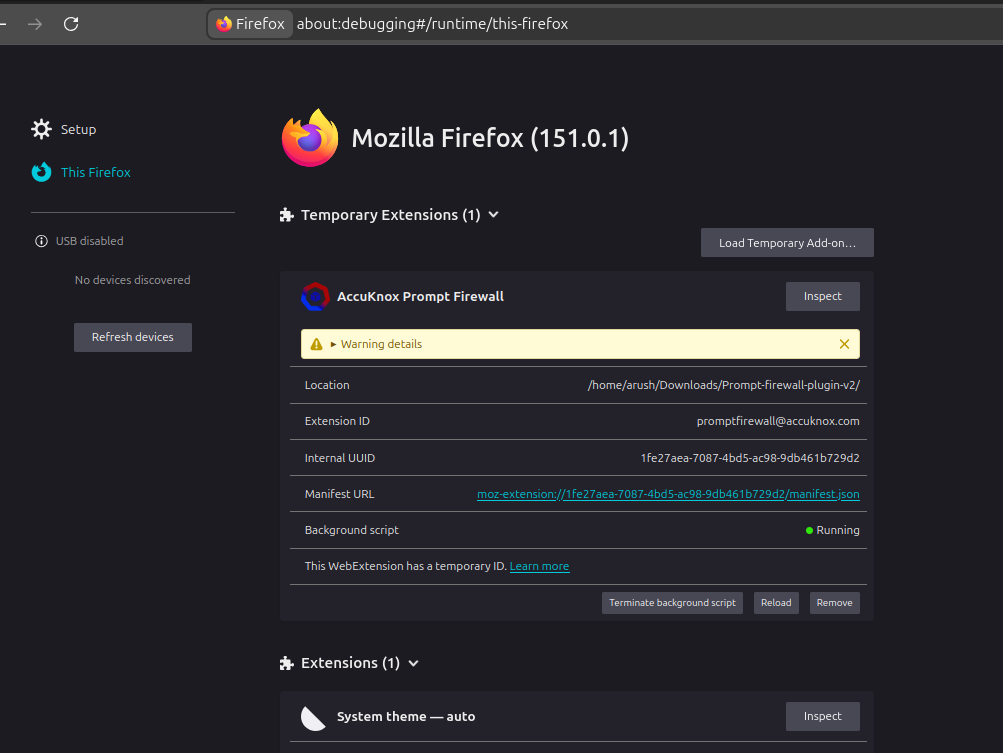Click the yellow warning triangle icon
Screen dimensions: 1003x753
(317, 344)
